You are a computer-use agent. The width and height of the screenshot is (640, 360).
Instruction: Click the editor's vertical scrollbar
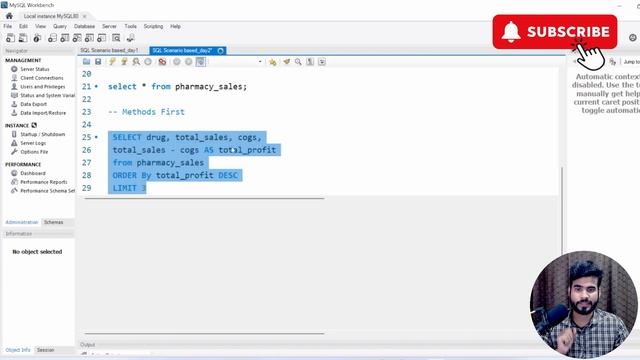562,210
